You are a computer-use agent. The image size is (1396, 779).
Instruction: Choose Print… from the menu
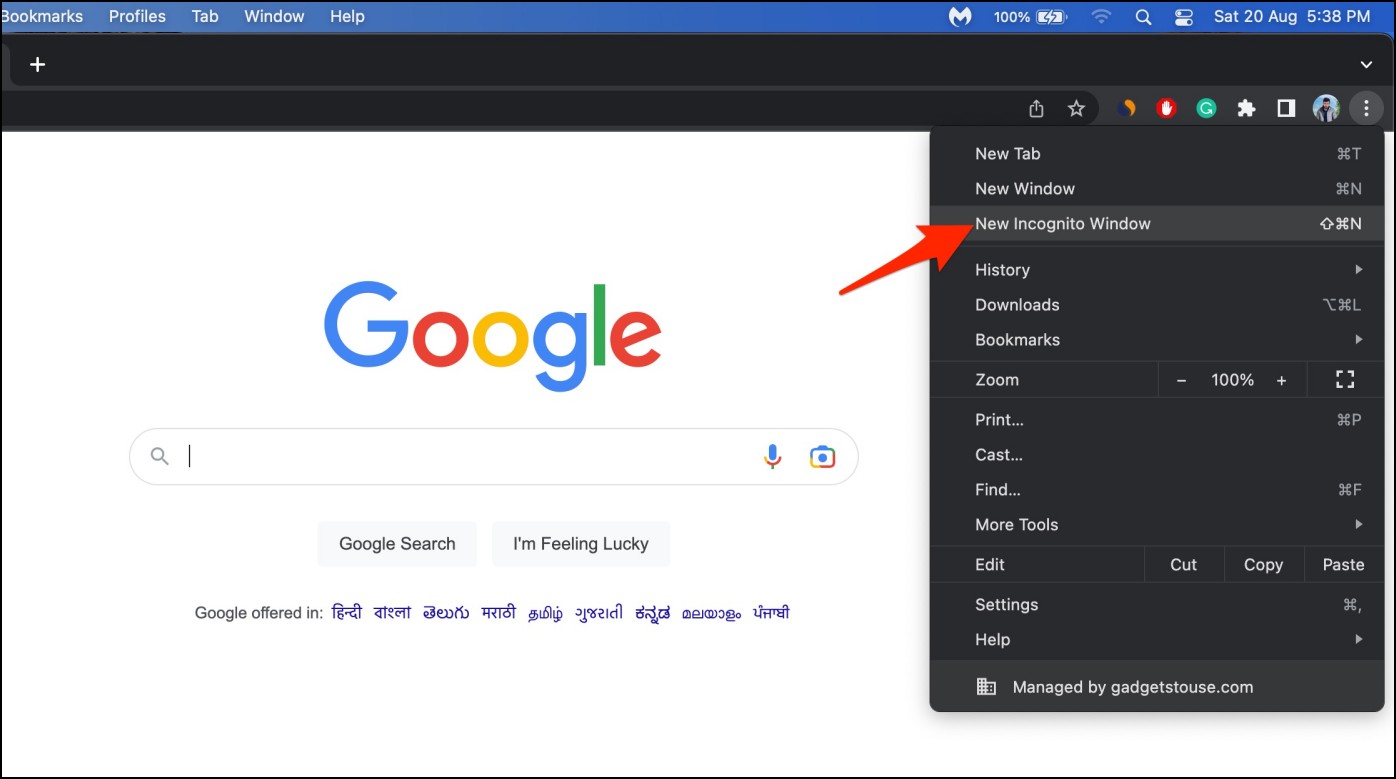1157,420
